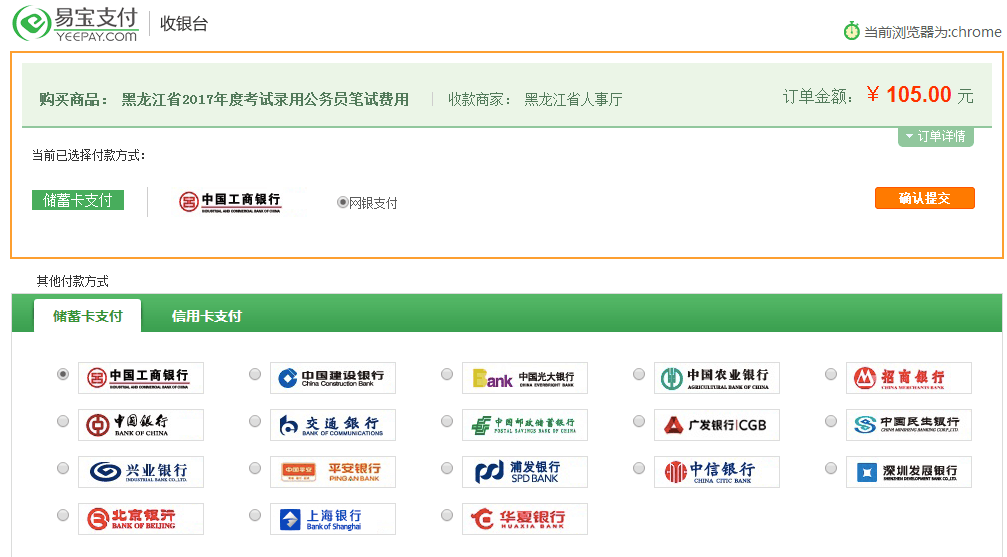Pick the Agricultural Bank of China logo

point(716,377)
